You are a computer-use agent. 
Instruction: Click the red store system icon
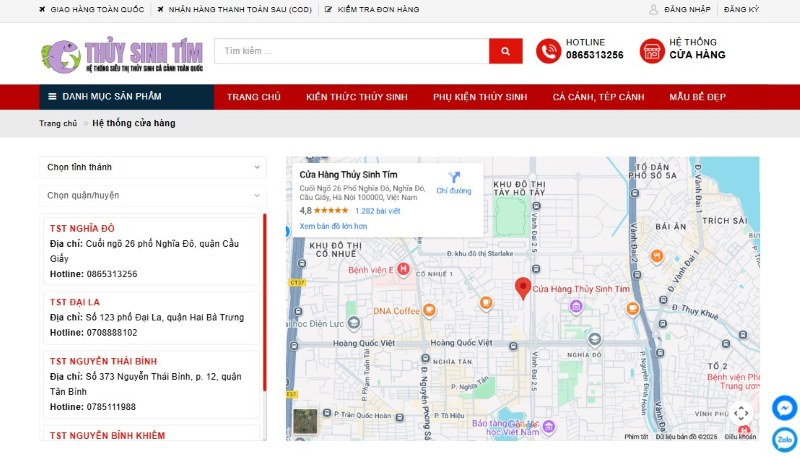pos(652,51)
